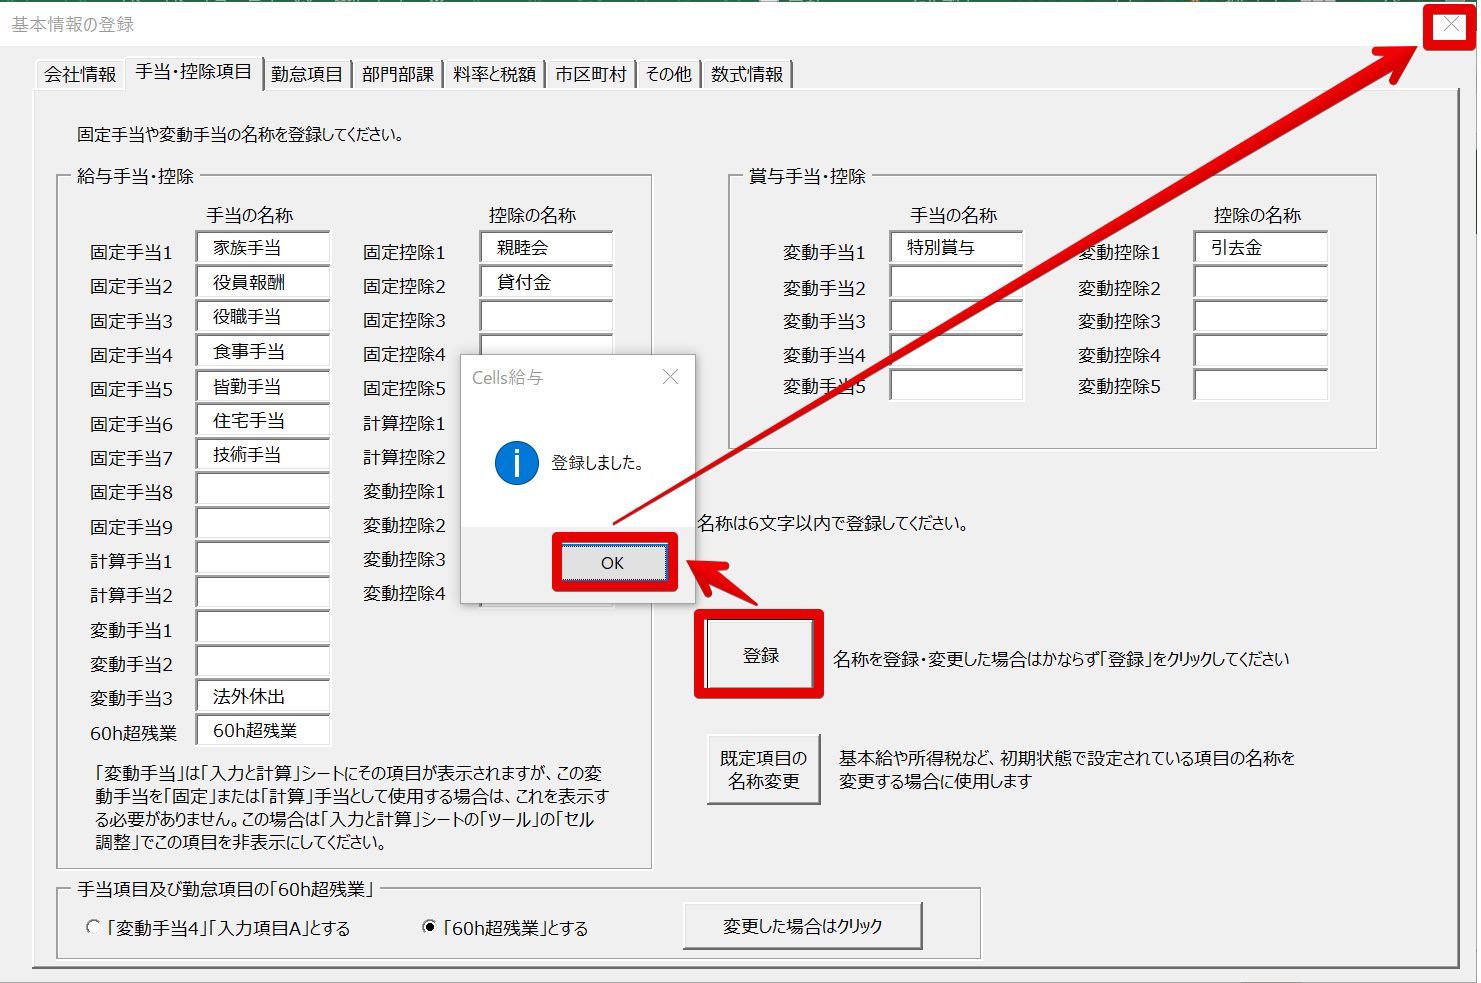Click the 変動手当3 field containing 法外休出
The width and height of the screenshot is (1481, 983).
(263, 696)
